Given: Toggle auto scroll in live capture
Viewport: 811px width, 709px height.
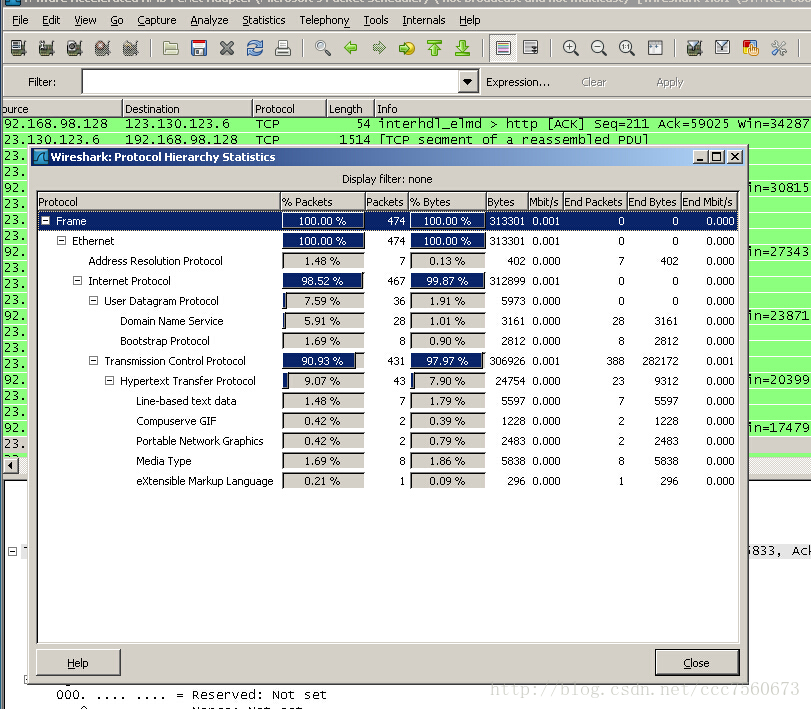Looking at the screenshot, I should point(531,48).
